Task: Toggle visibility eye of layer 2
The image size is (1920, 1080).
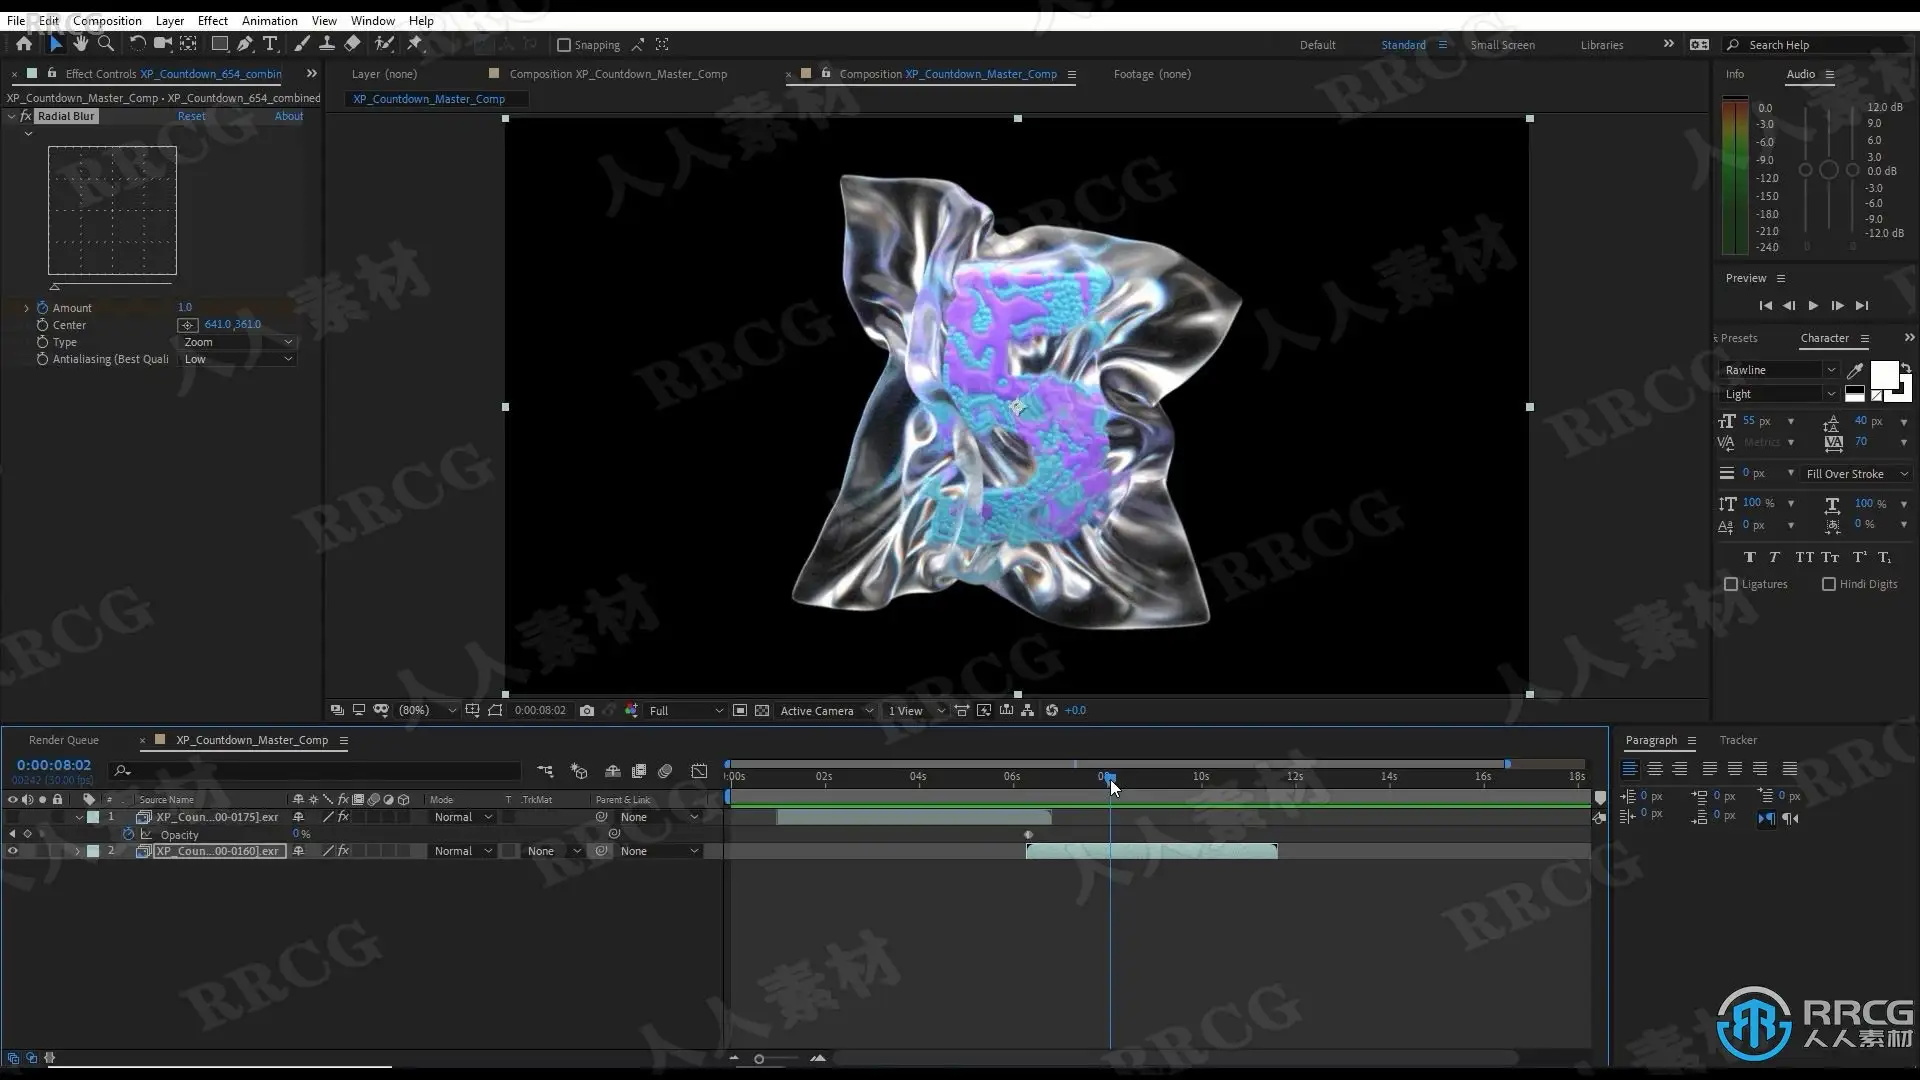Action: [13, 851]
